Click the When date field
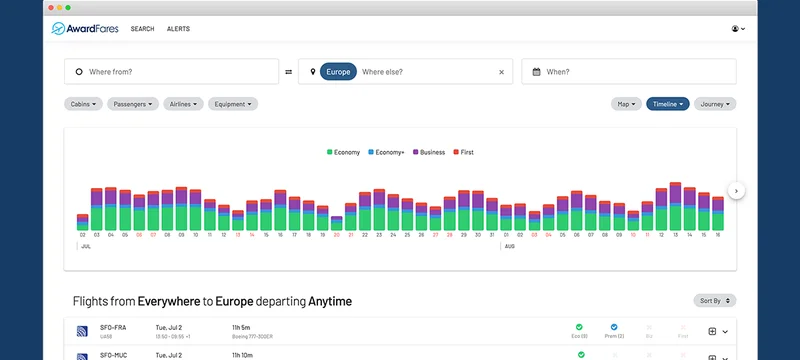The image size is (800, 360). click(x=629, y=71)
